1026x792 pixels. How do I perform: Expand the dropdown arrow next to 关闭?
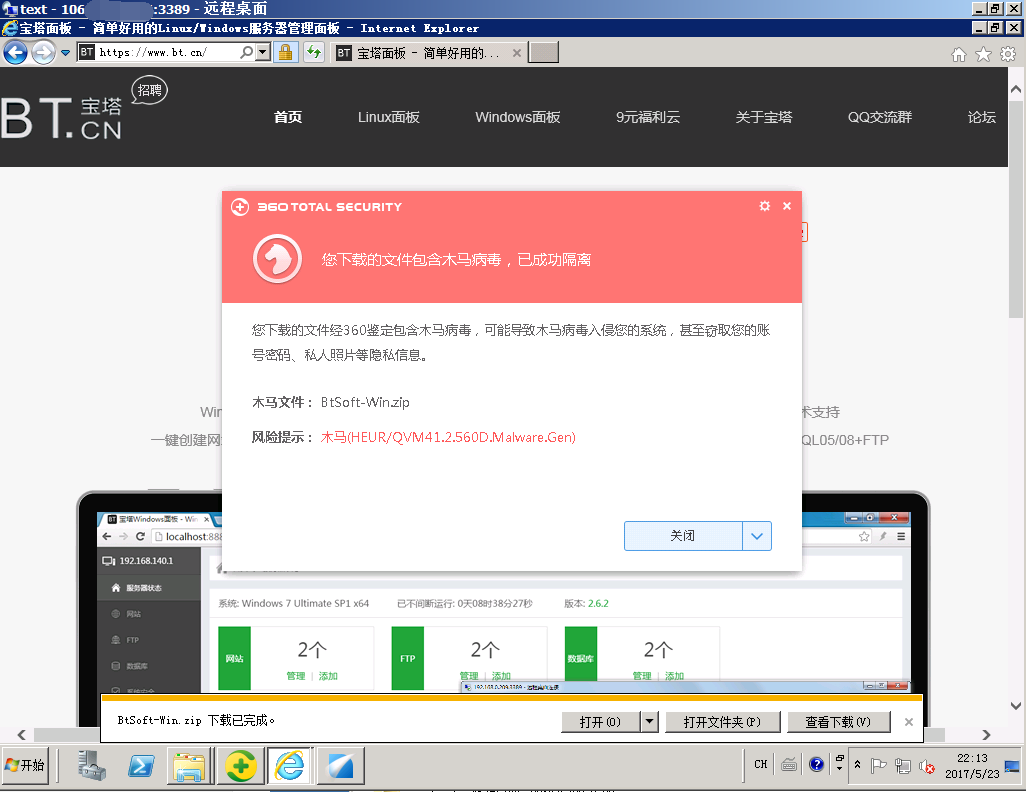[x=757, y=536]
